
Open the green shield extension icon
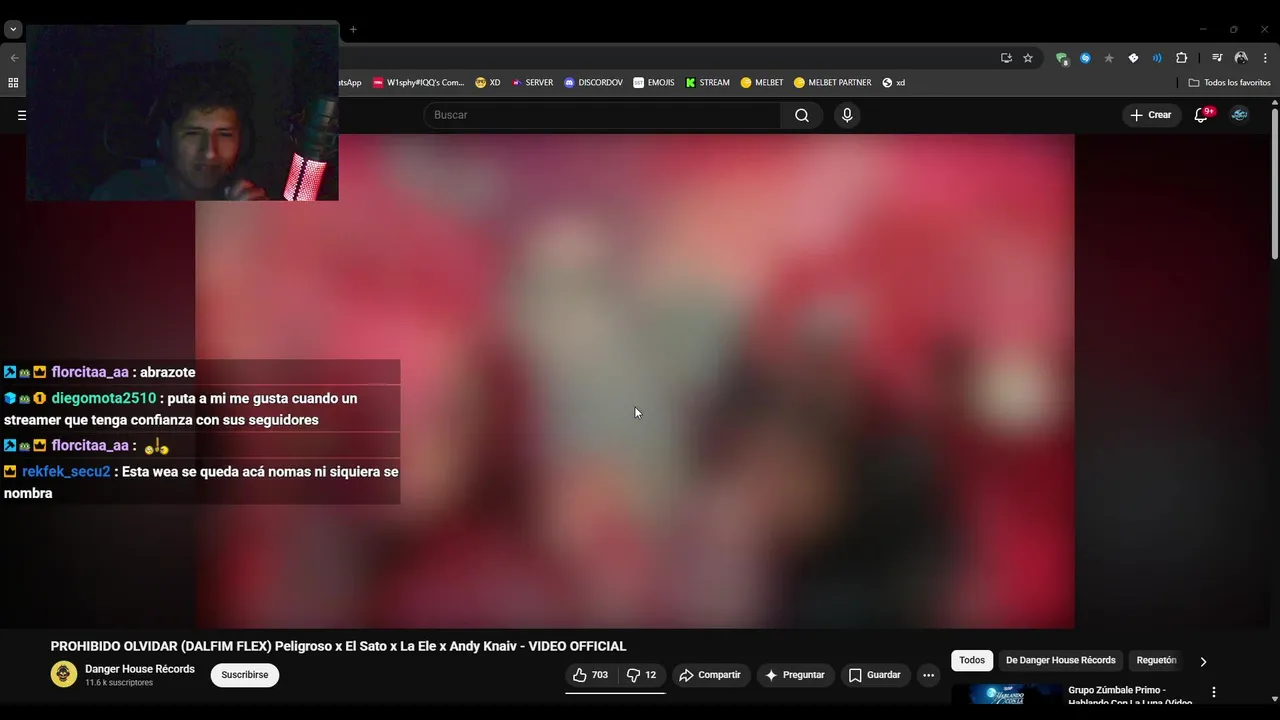[x=1061, y=58]
